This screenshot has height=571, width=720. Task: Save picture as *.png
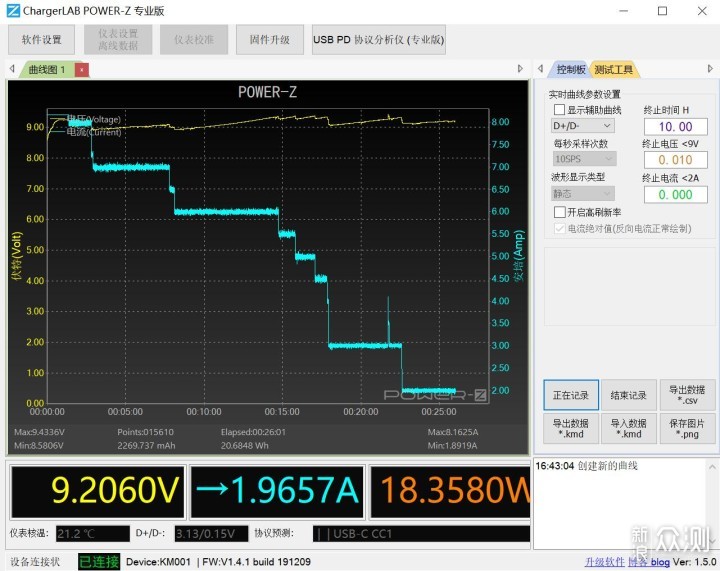687,429
